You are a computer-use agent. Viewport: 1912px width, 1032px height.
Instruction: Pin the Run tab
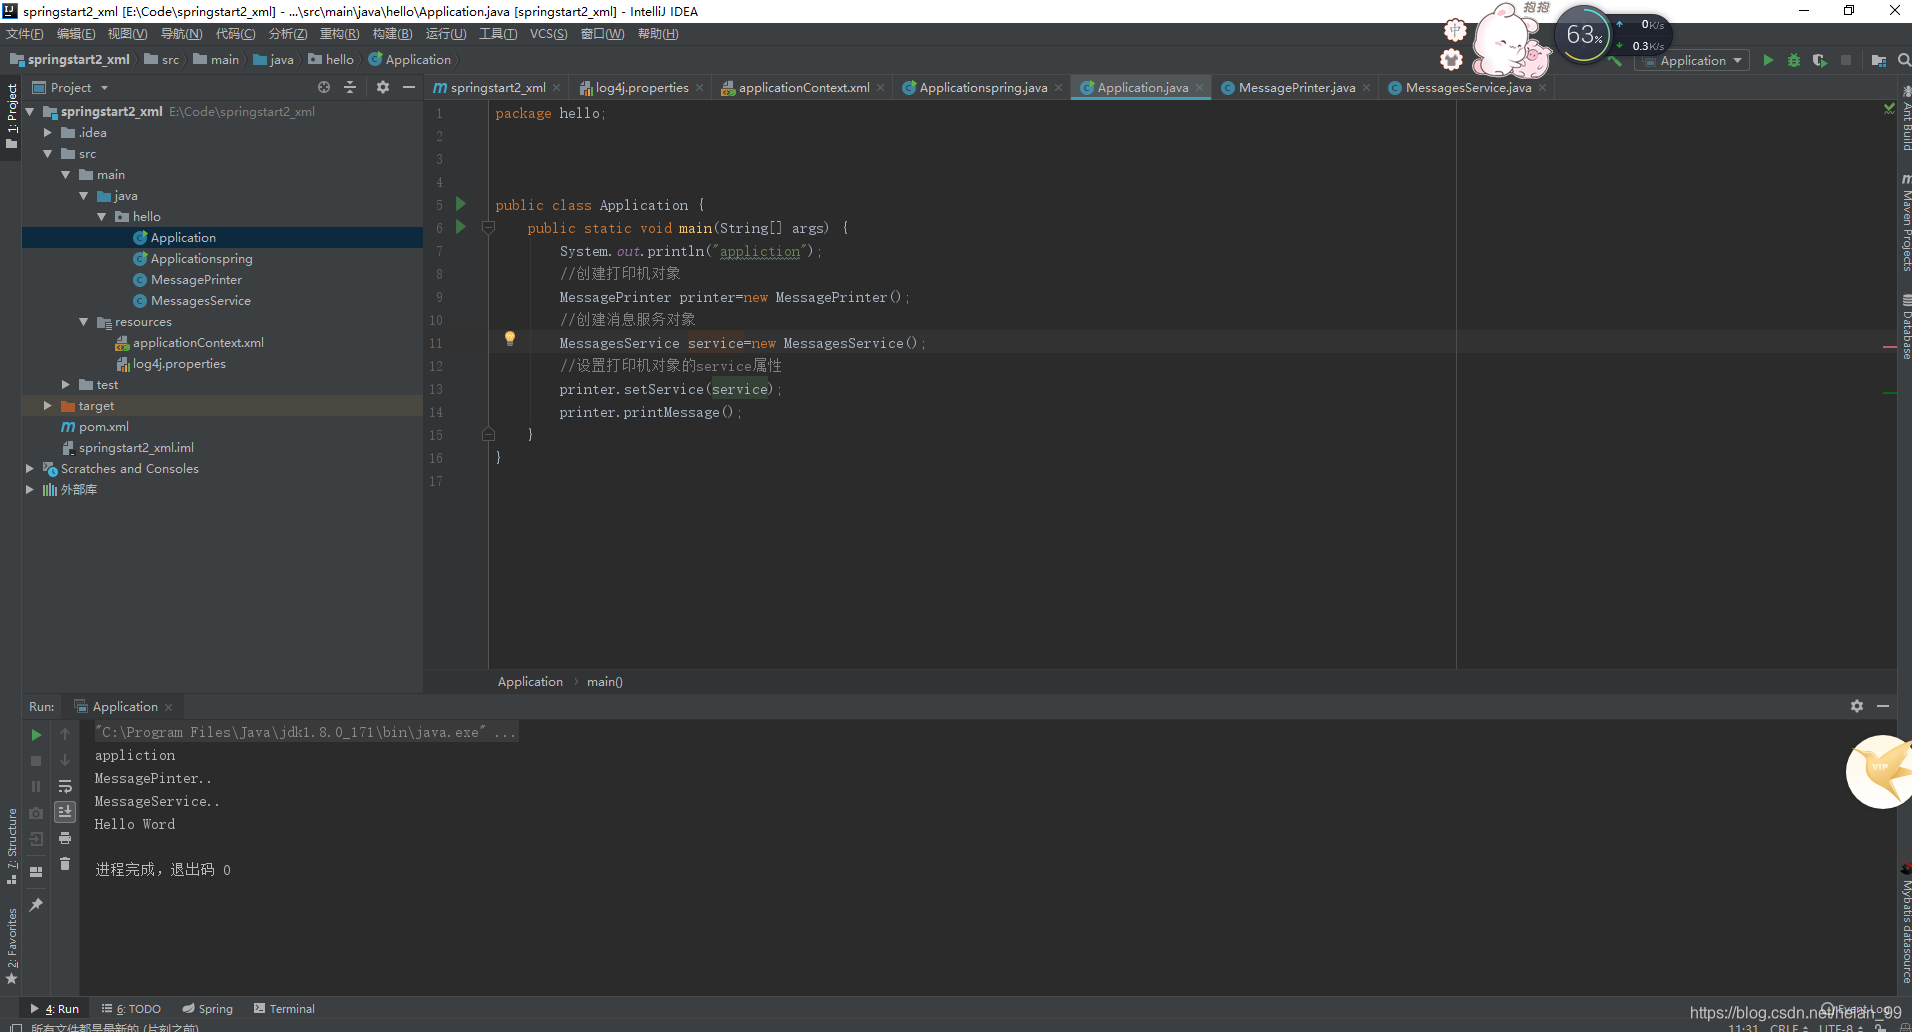pos(36,905)
